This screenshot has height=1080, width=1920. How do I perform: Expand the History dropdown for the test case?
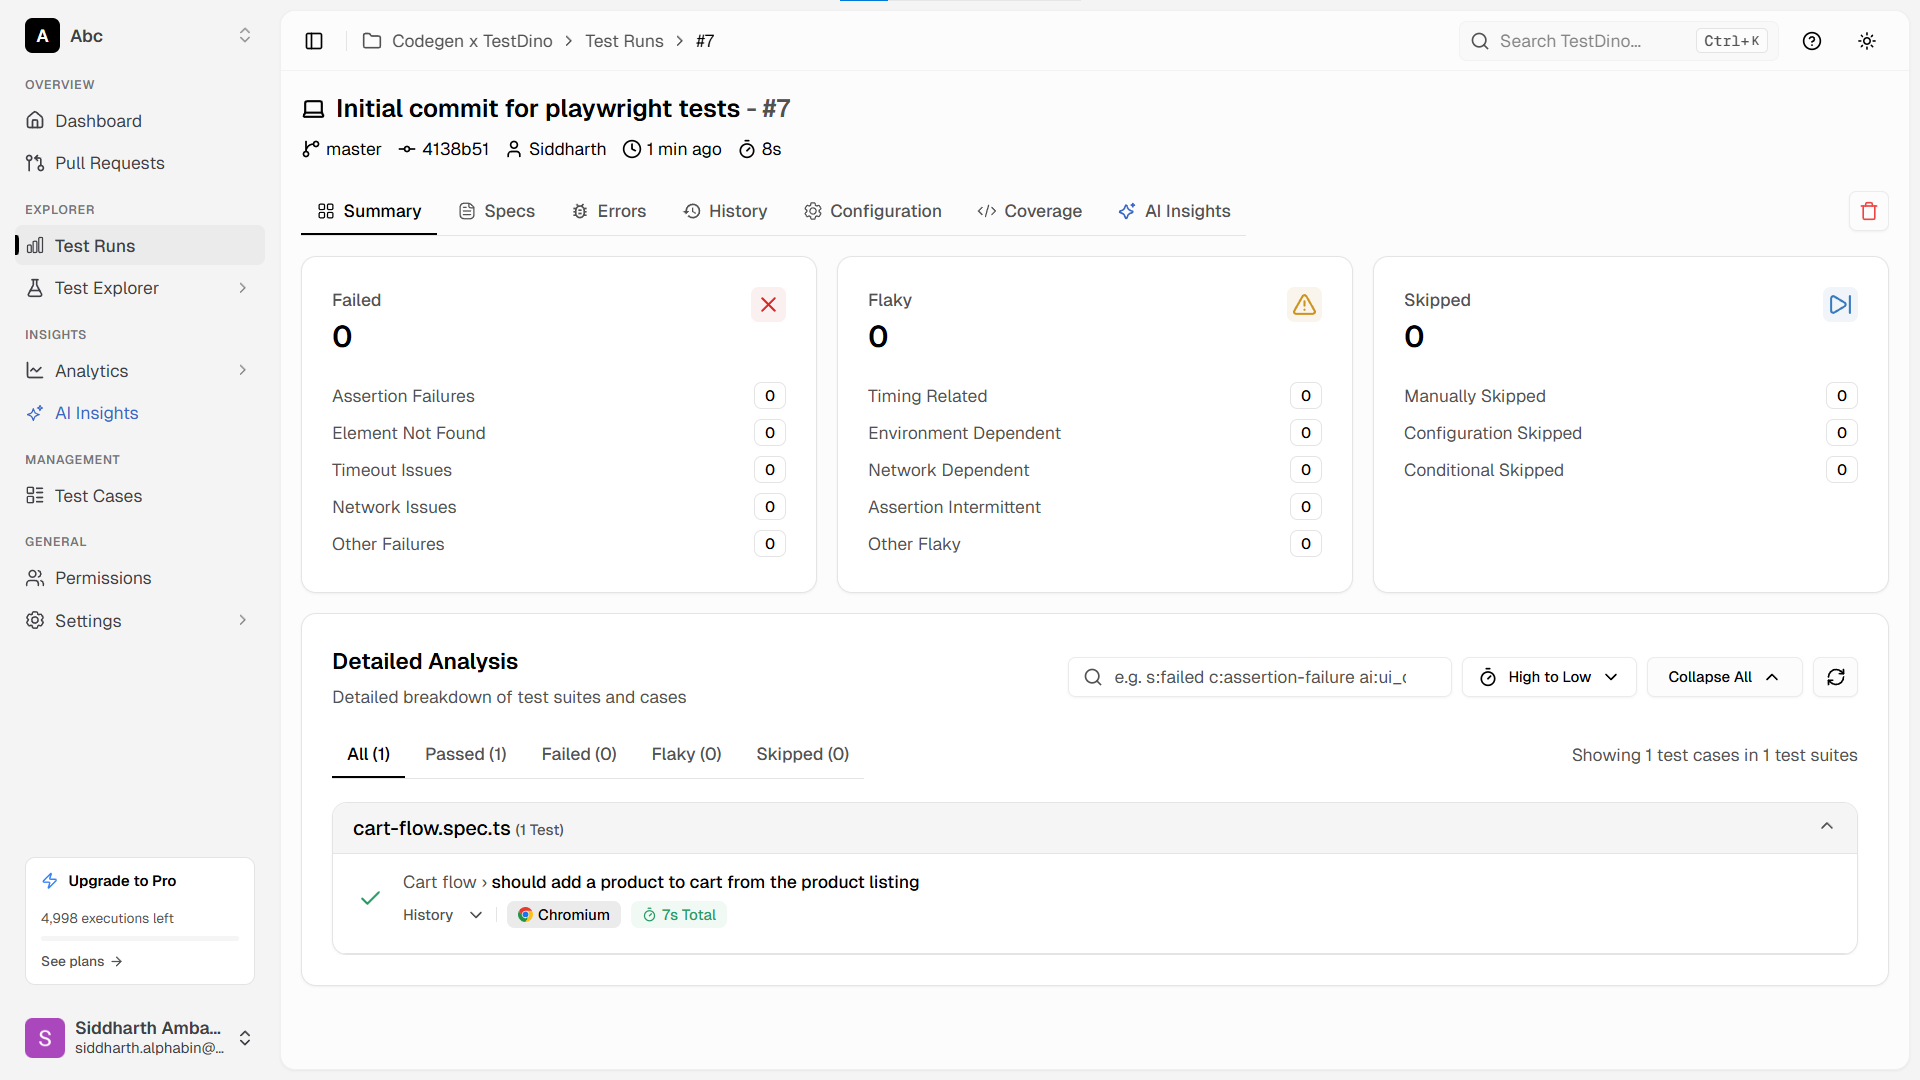(443, 915)
